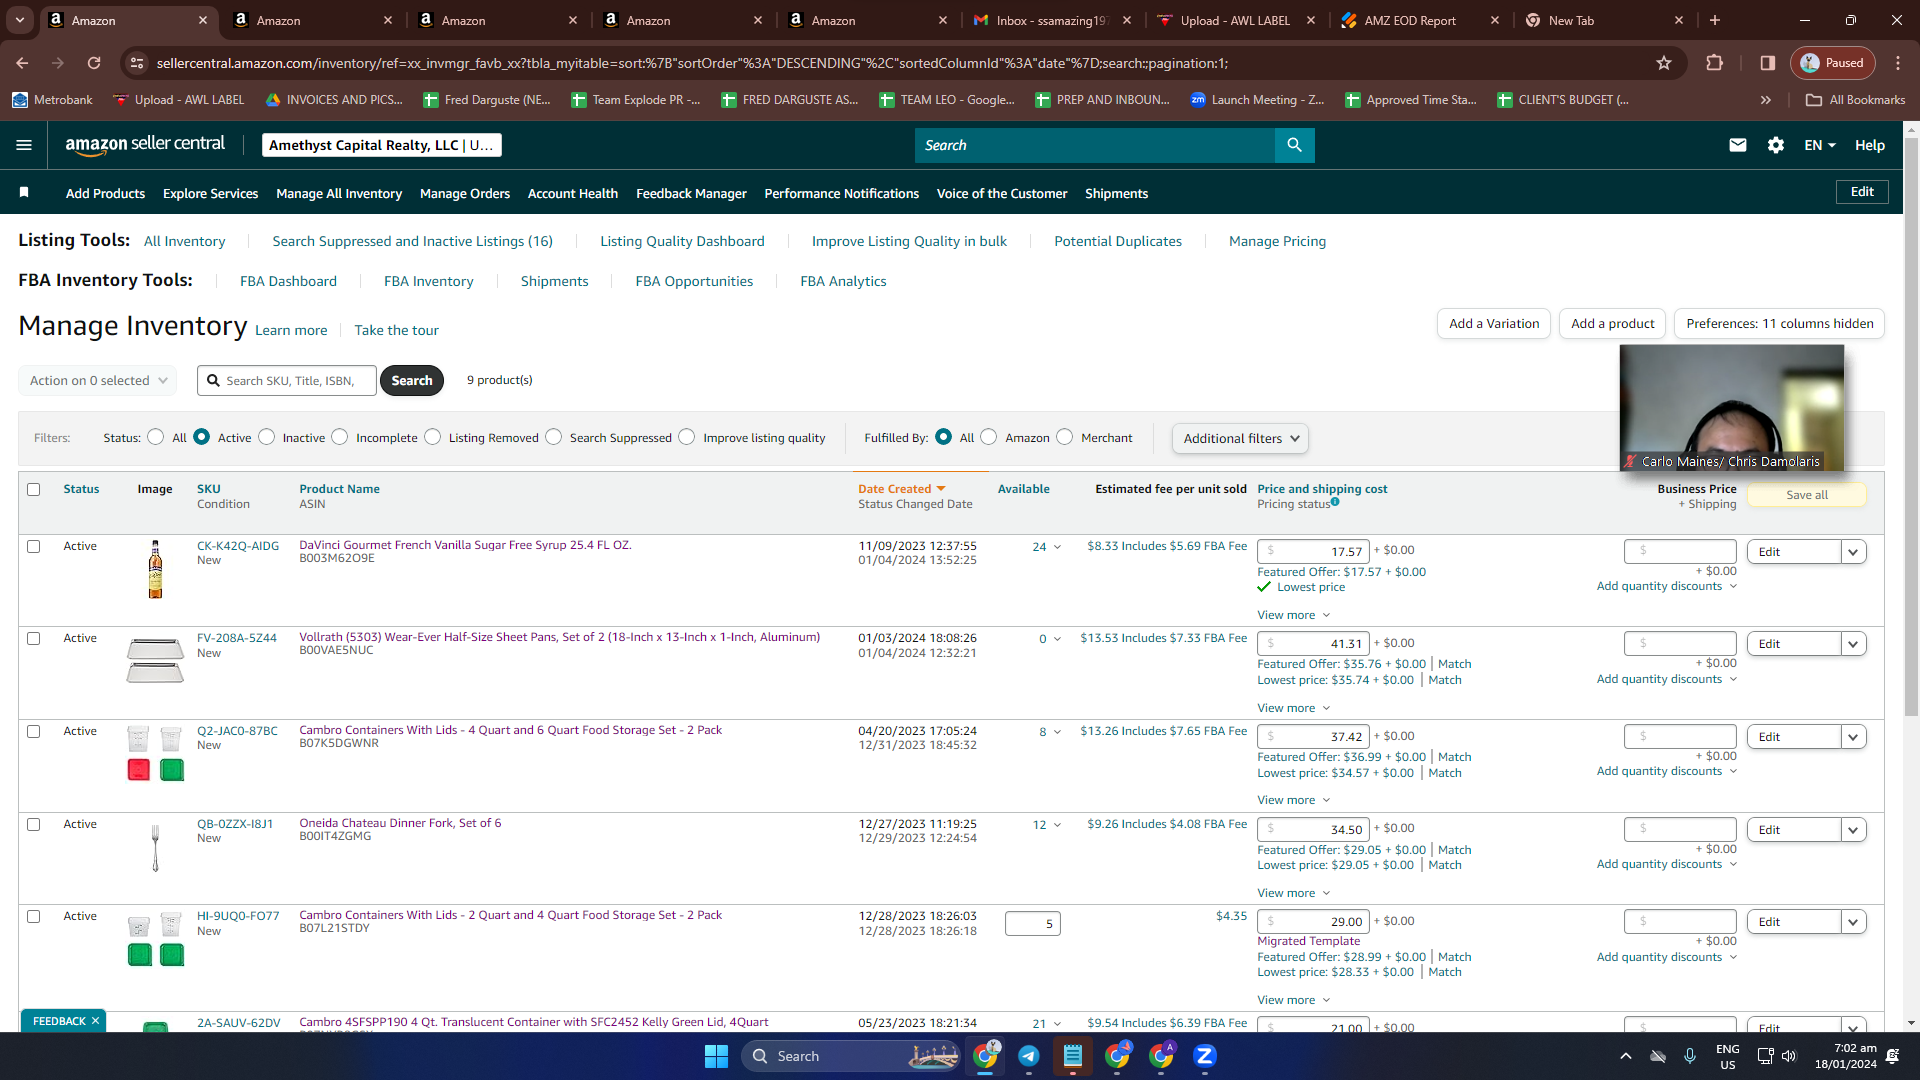Open the settings gear in Seller Central
Viewport: 1920px width, 1080px height.
click(1776, 145)
